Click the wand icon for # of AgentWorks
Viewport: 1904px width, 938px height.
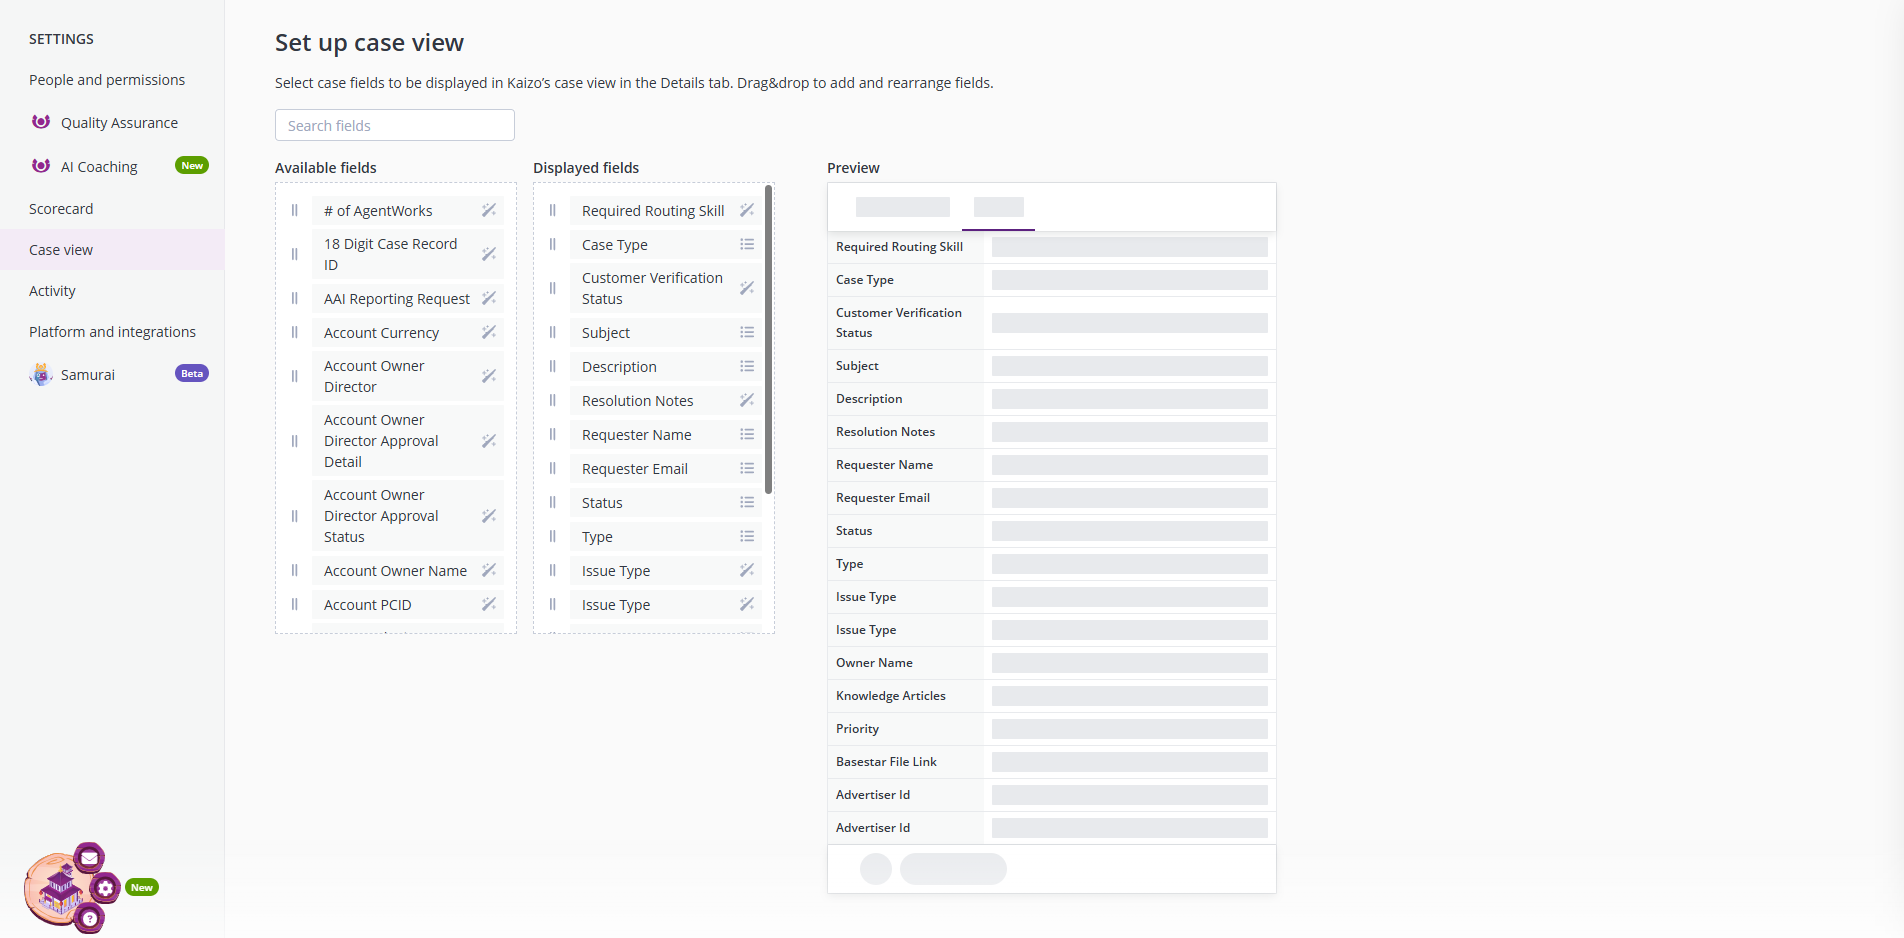489,210
